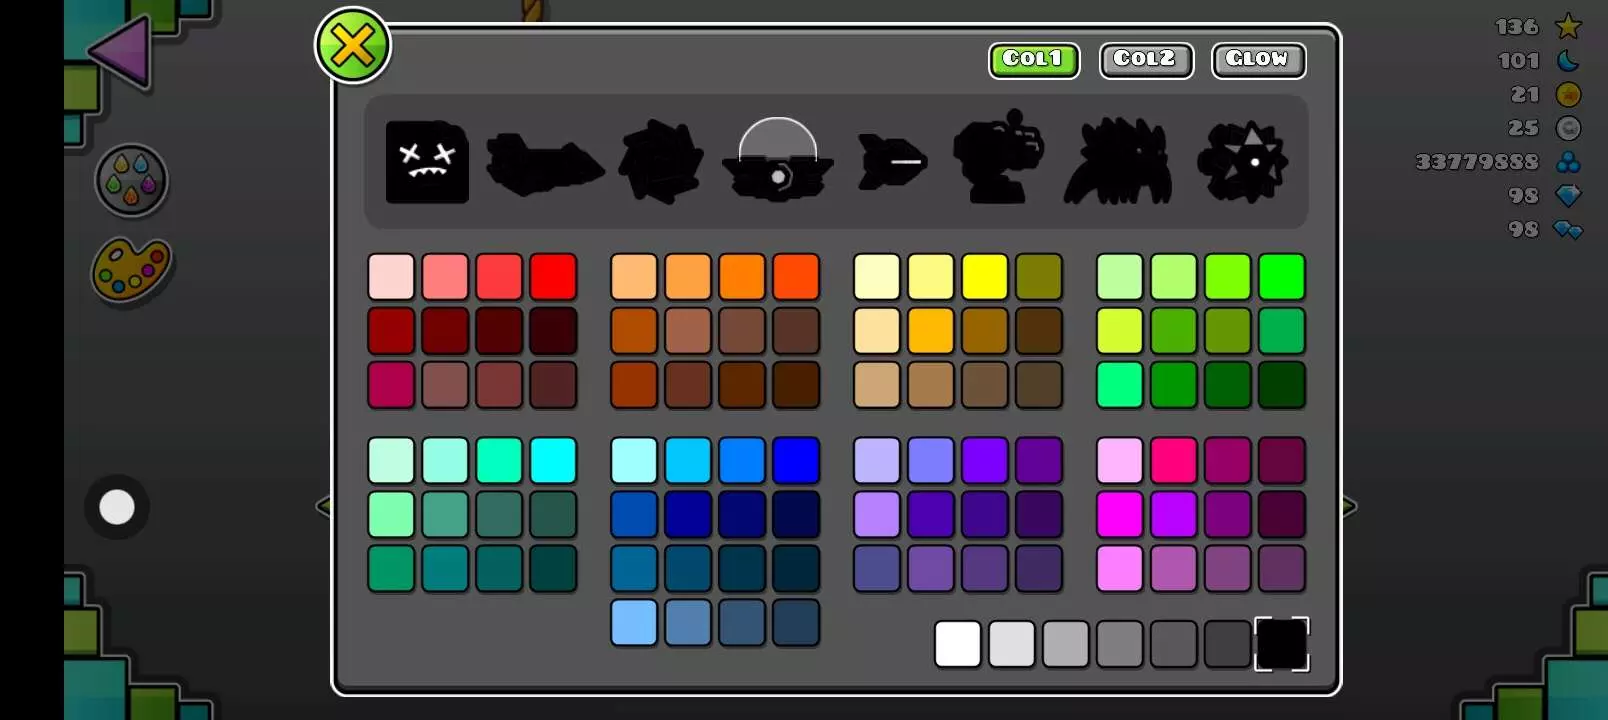Select the ball icon preview

pyautogui.click(x=660, y=162)
